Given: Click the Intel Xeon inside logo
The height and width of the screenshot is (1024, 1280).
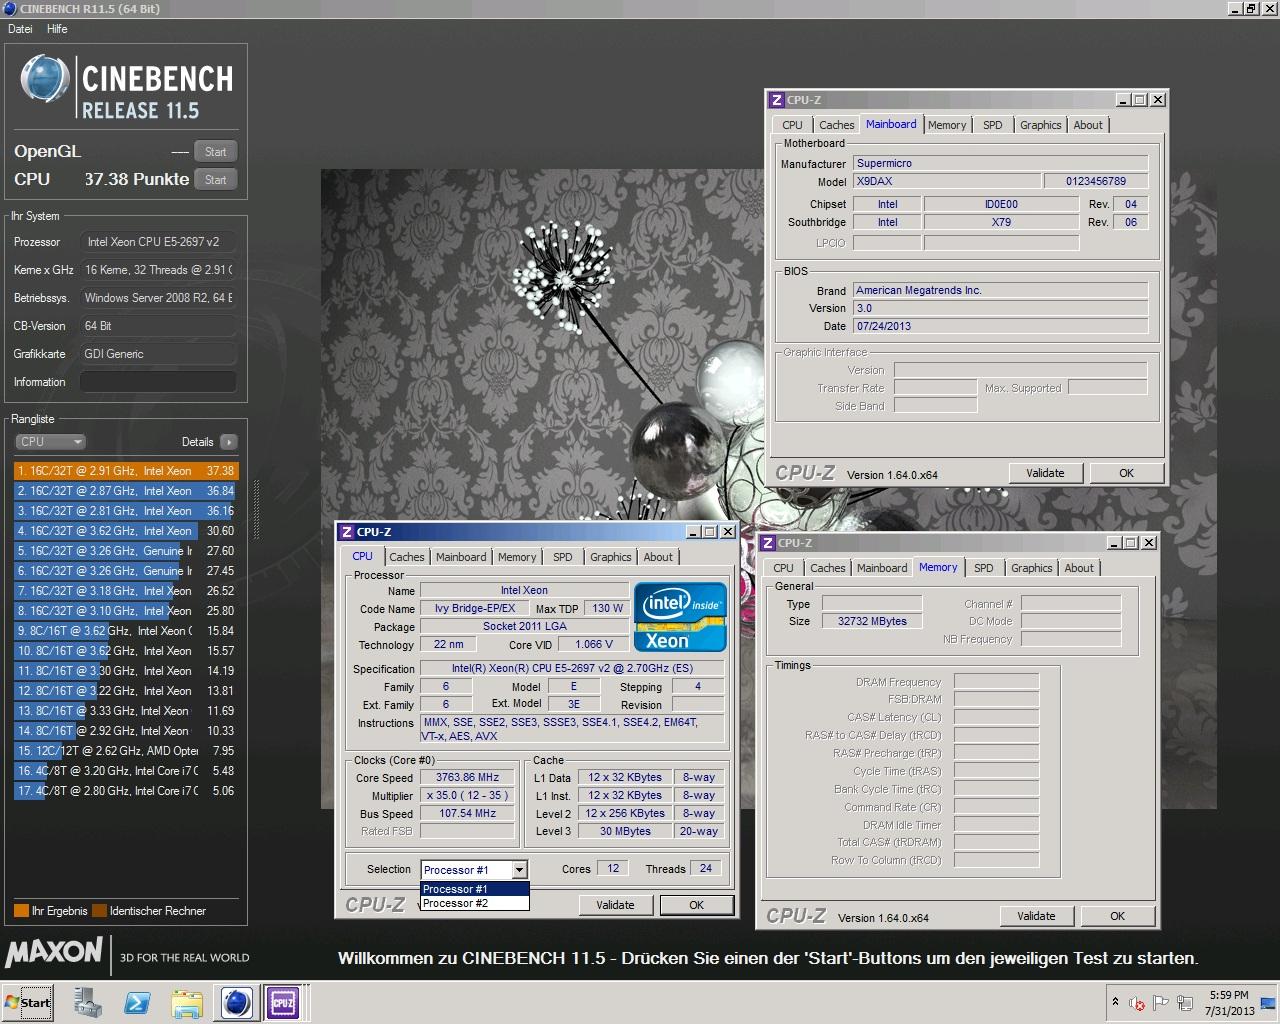Looking at the screenshot, I should tap(681, 617).
